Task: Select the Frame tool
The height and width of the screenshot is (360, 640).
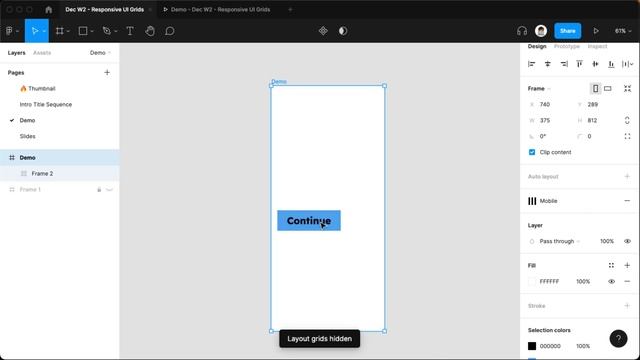Action: point(60,31)
